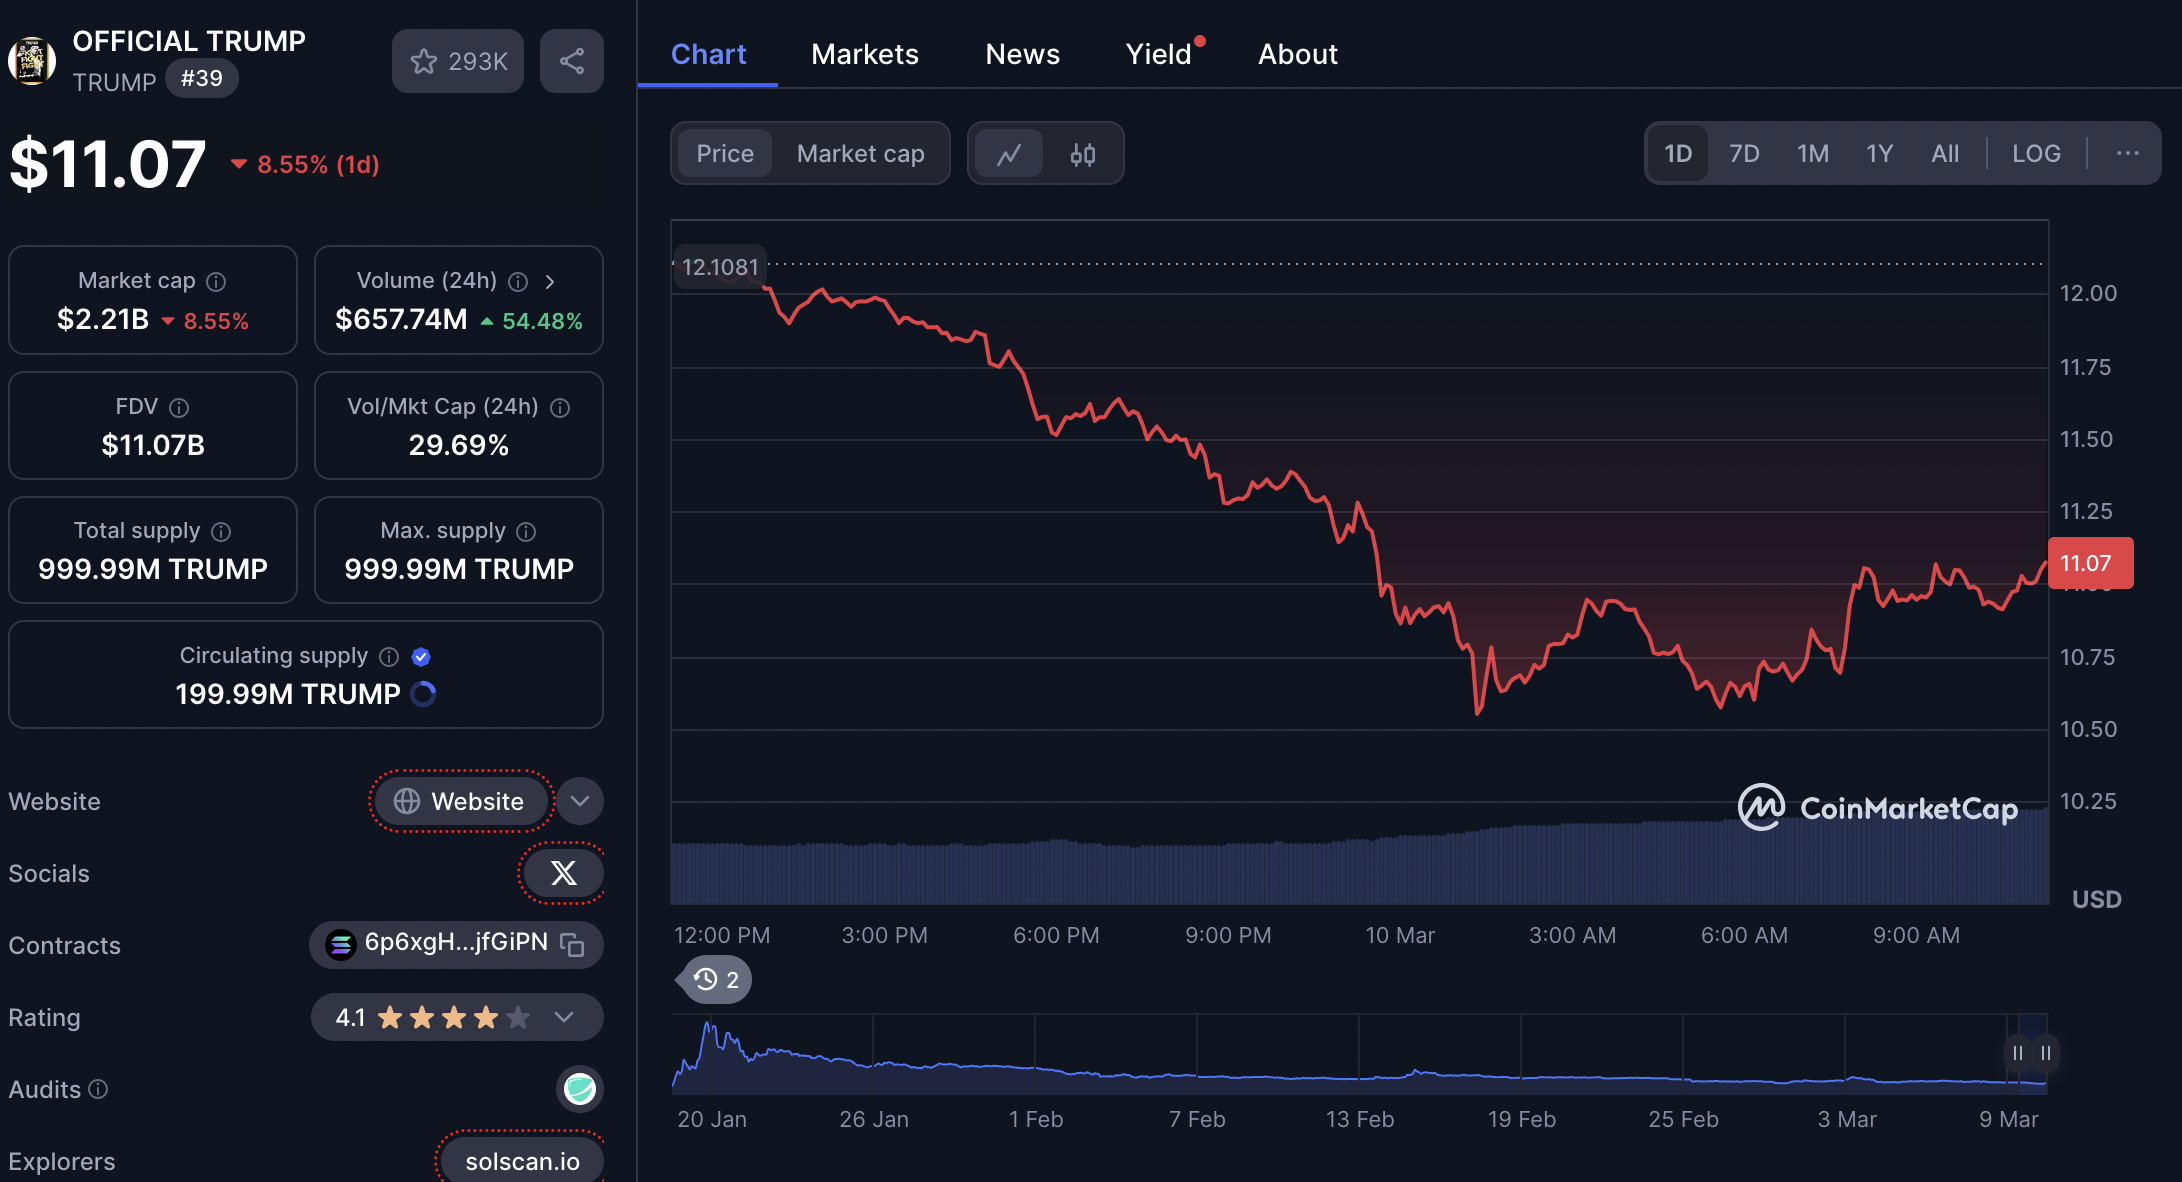Open Max. supply info icon
This screenshot has width=2182, height=1182.
tap(526, 532)
